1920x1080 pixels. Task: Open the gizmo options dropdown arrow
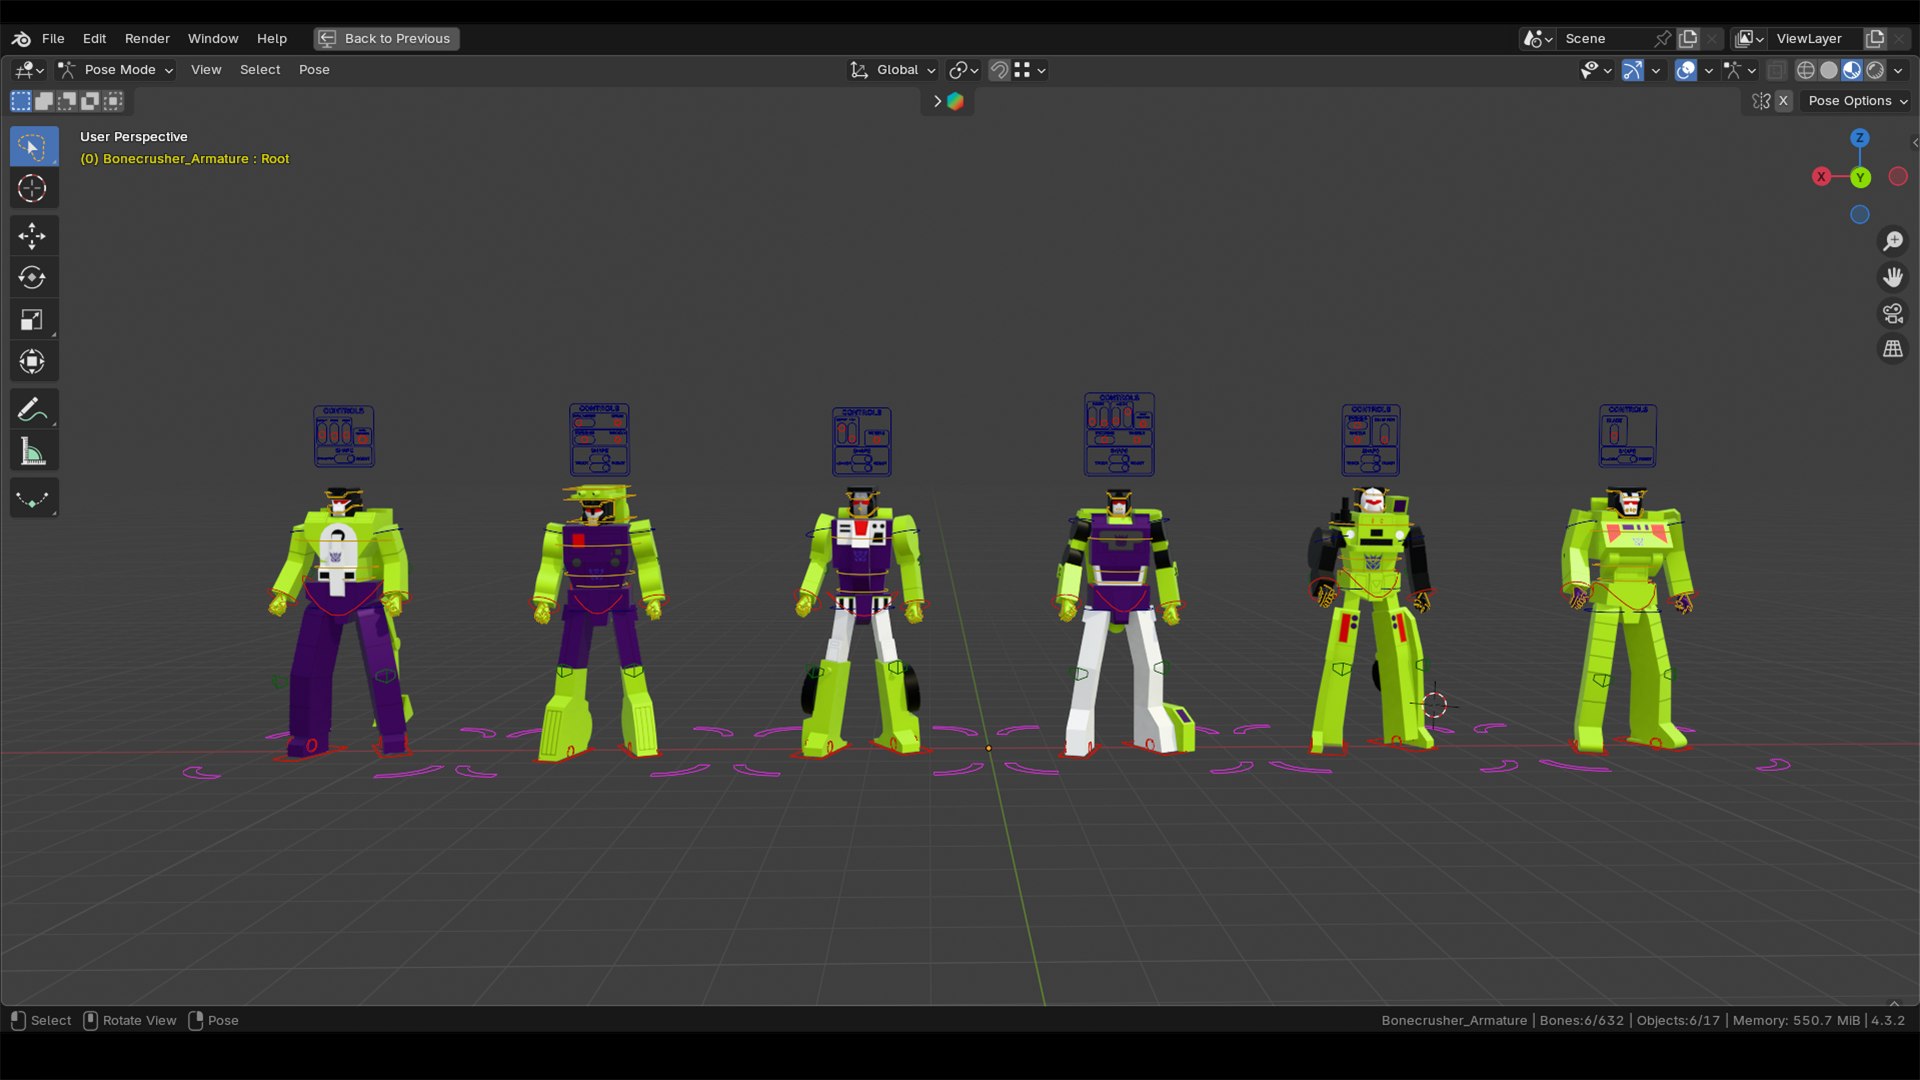pos(1656,70)
